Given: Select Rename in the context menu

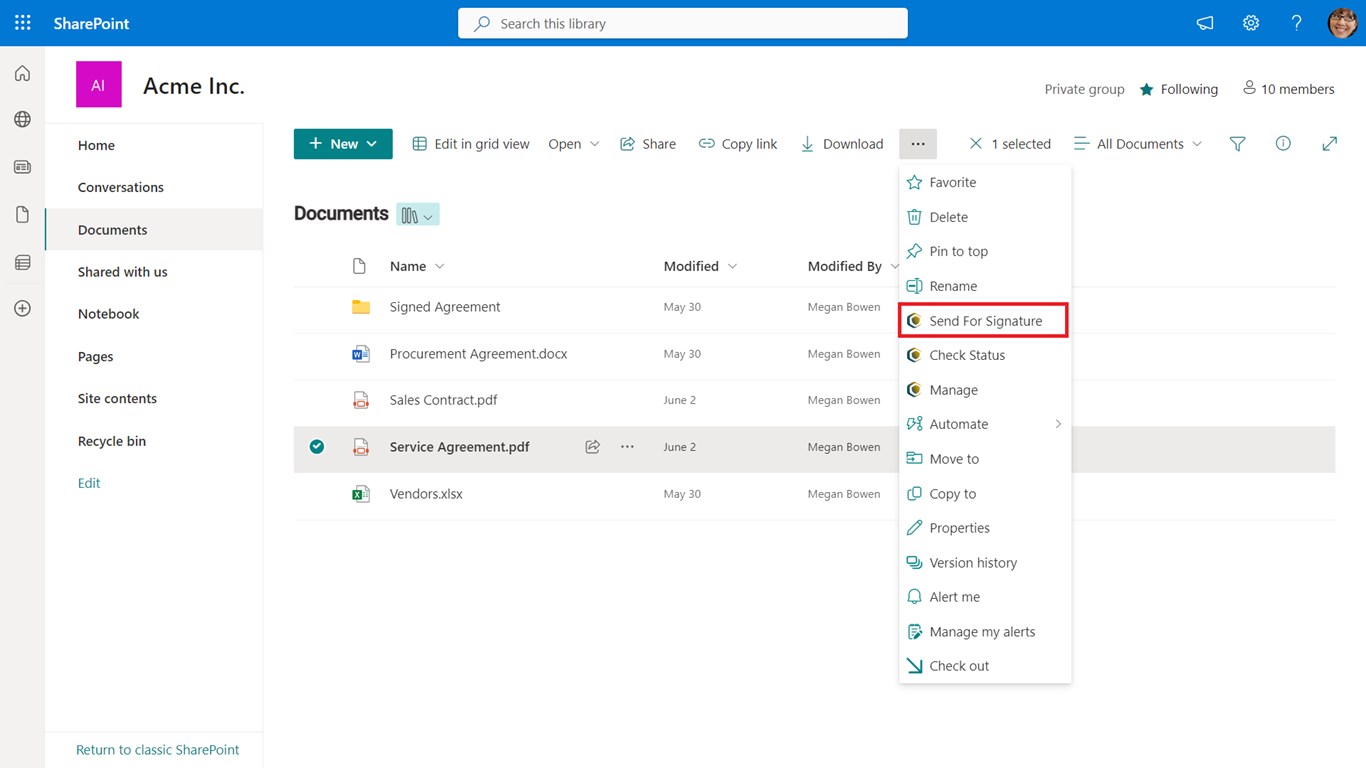Looking at the screenshot, I should coord(985,286).
